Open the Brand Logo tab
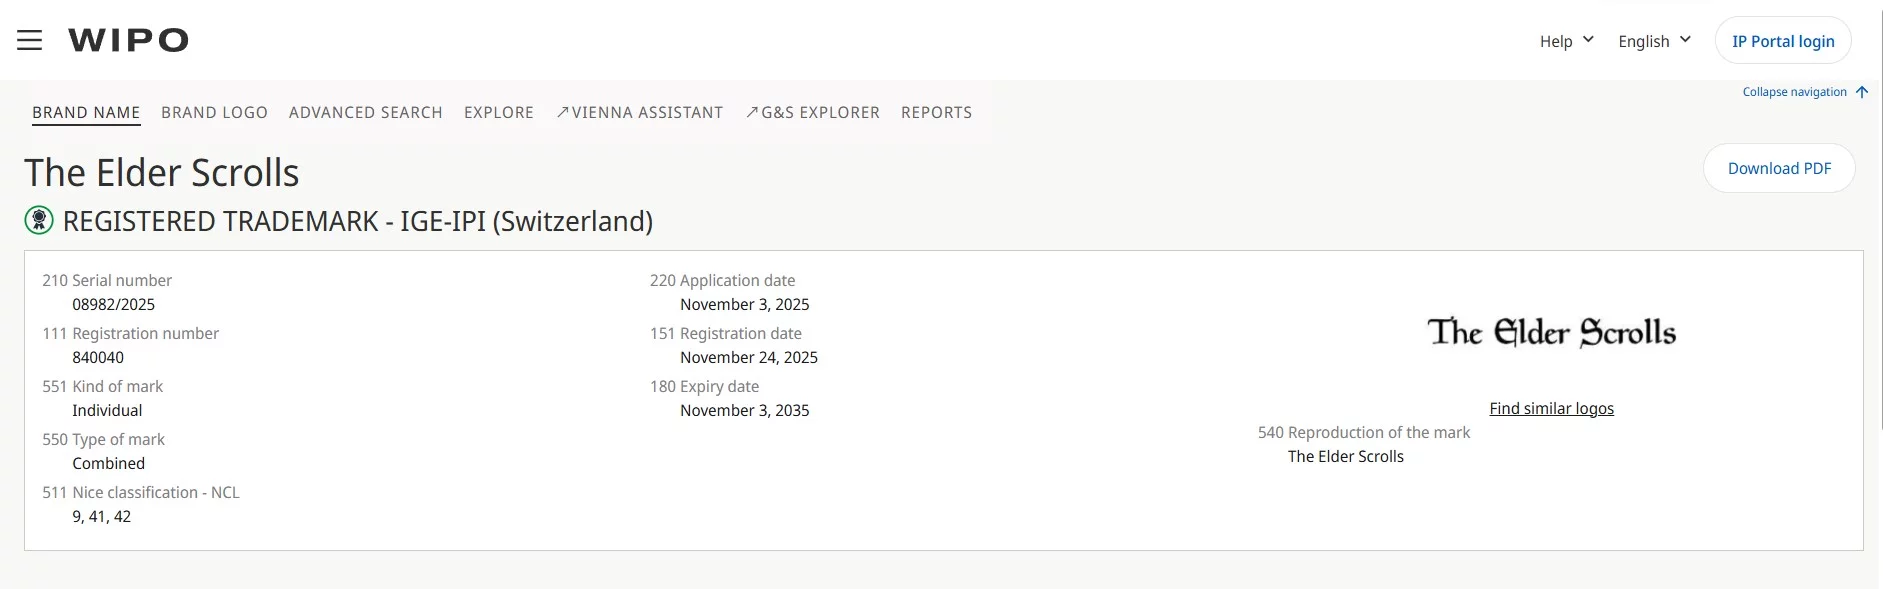 214,113
